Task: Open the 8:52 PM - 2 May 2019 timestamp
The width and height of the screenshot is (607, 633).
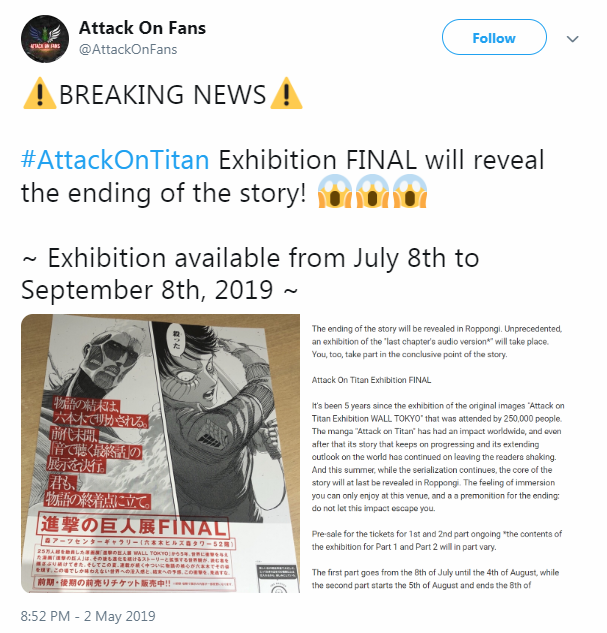Action: tap(88, 616)
